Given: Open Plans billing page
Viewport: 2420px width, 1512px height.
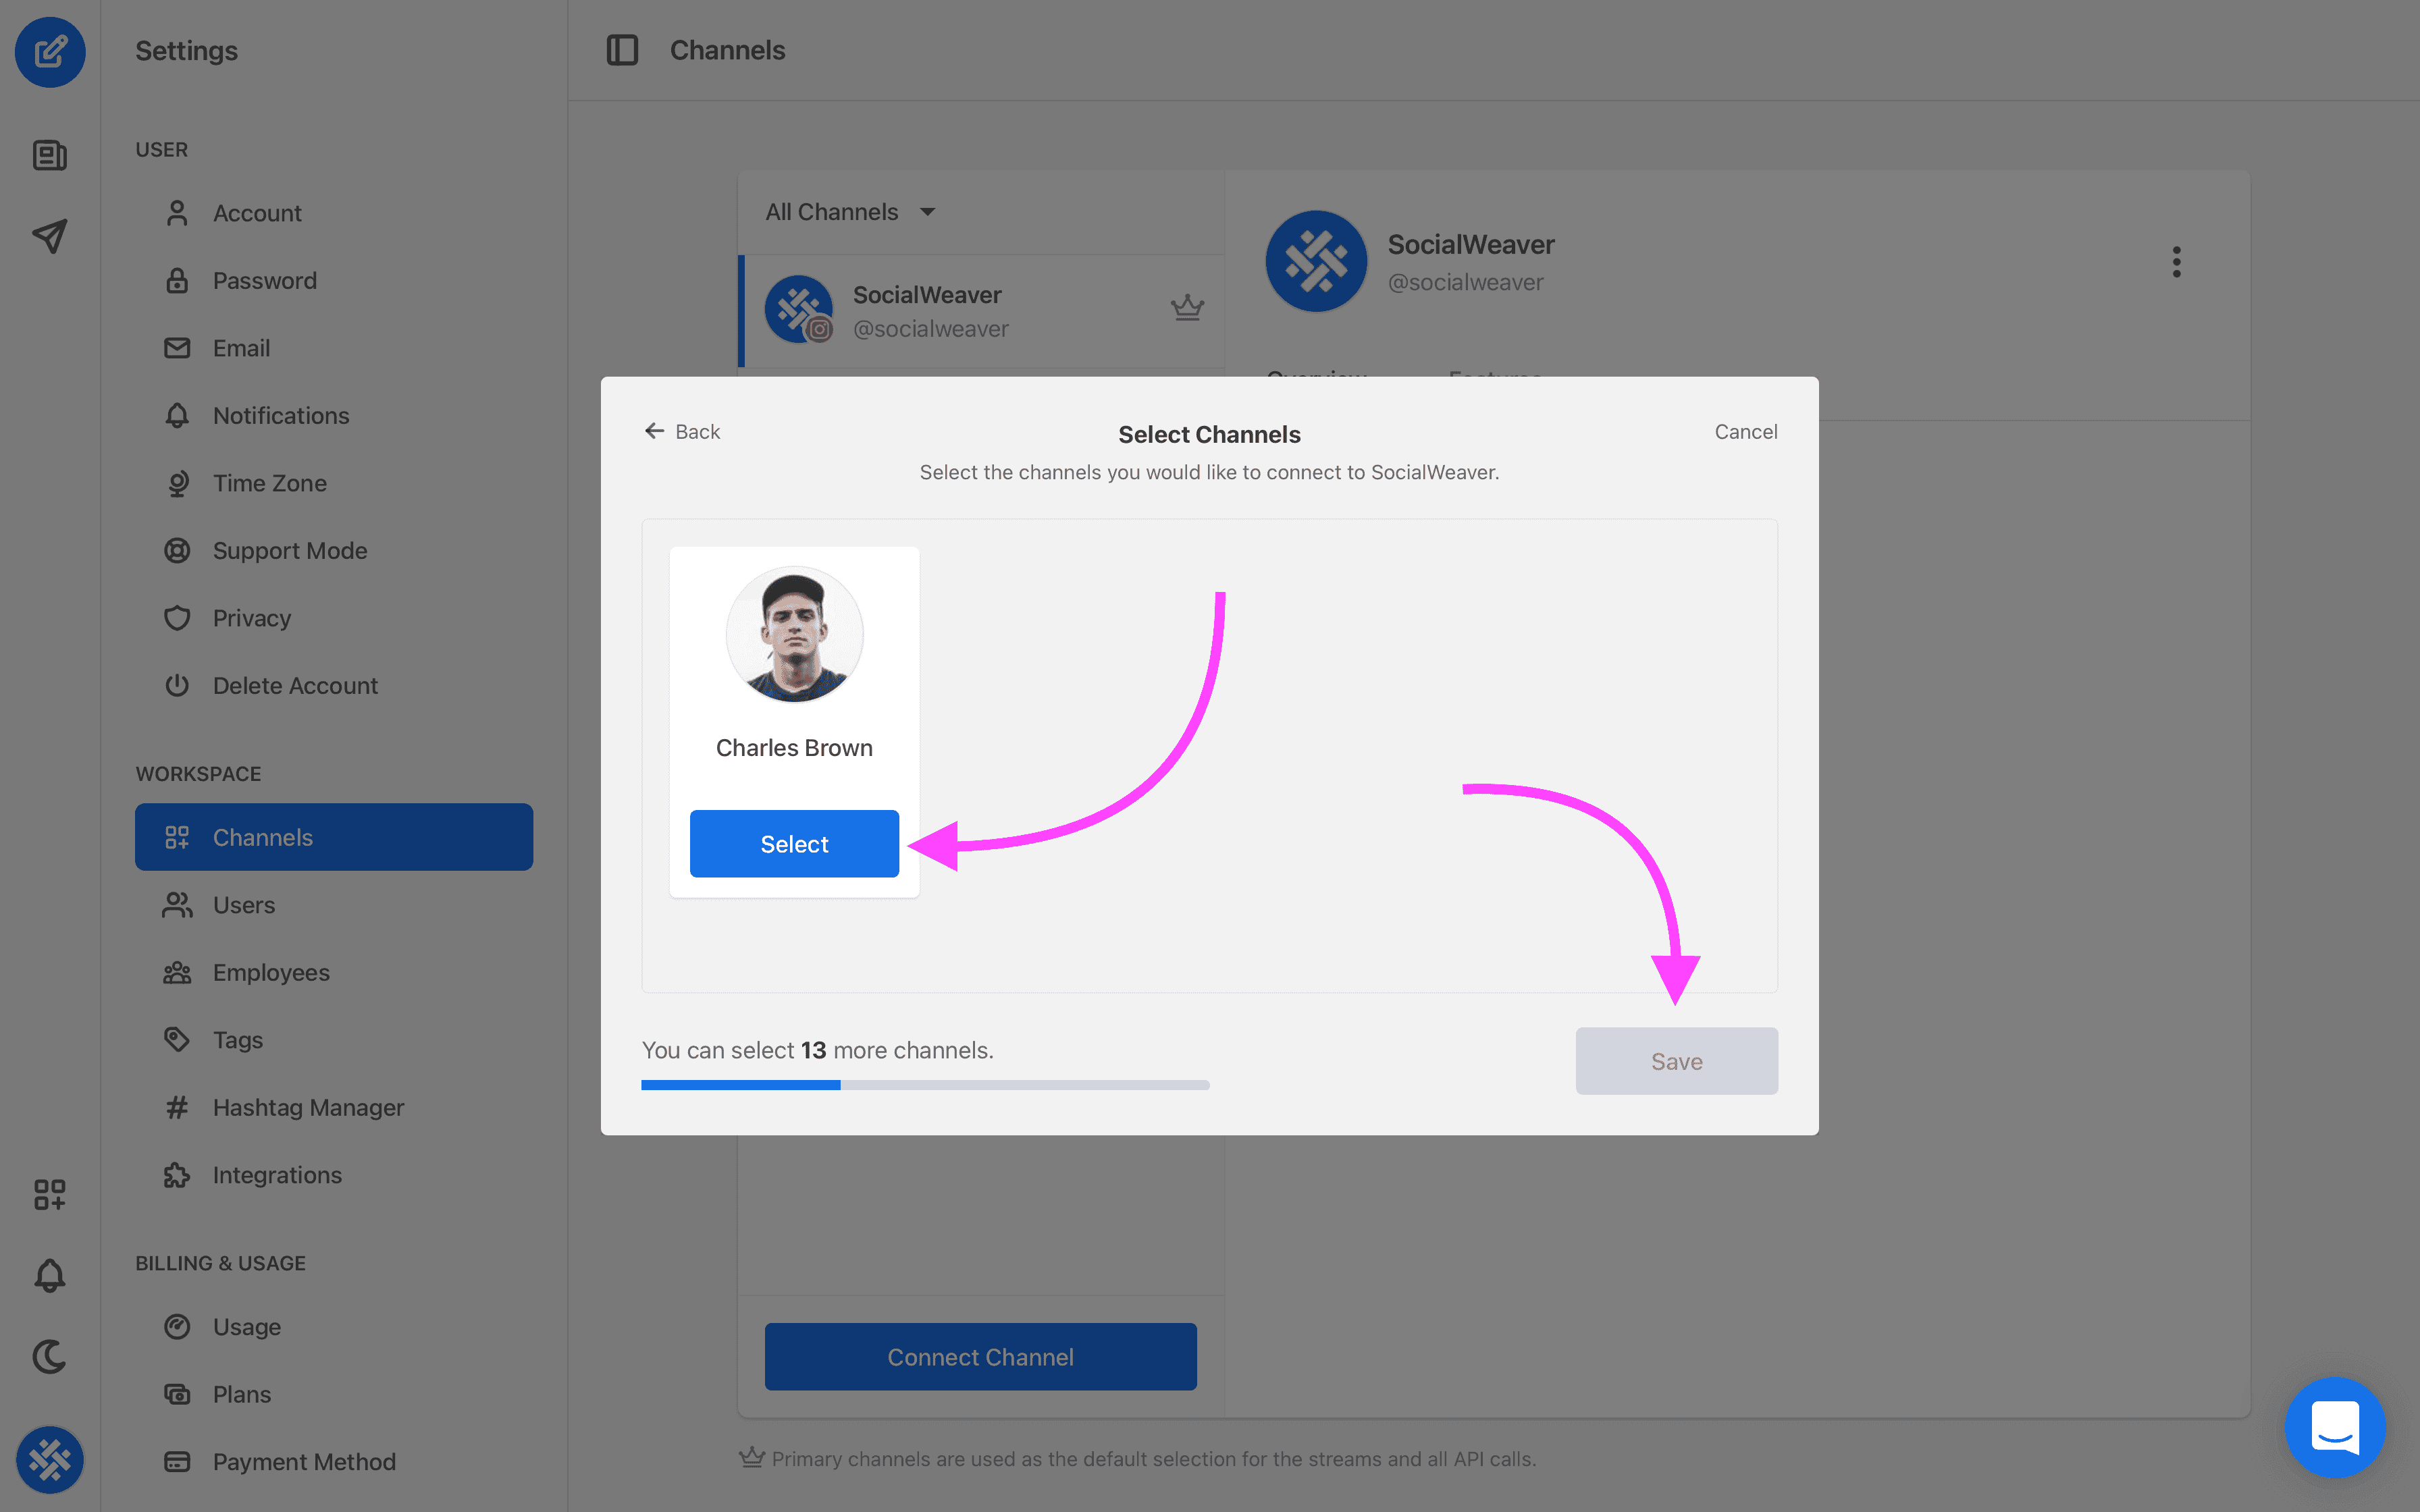Looking at the screenshot, I should pyautogui.click(x=334, y=1394).
